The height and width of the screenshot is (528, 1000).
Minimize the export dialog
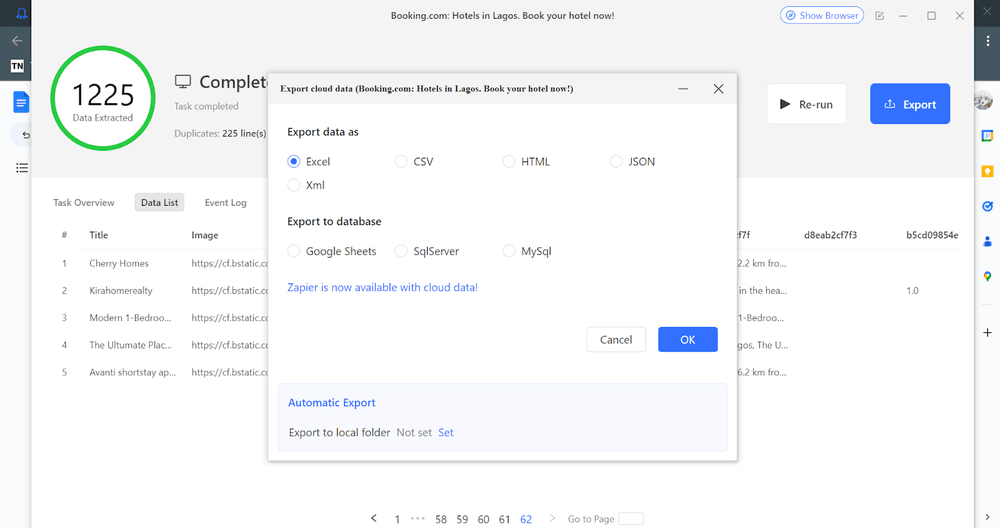pyautogui.click(x=683, y=89)
